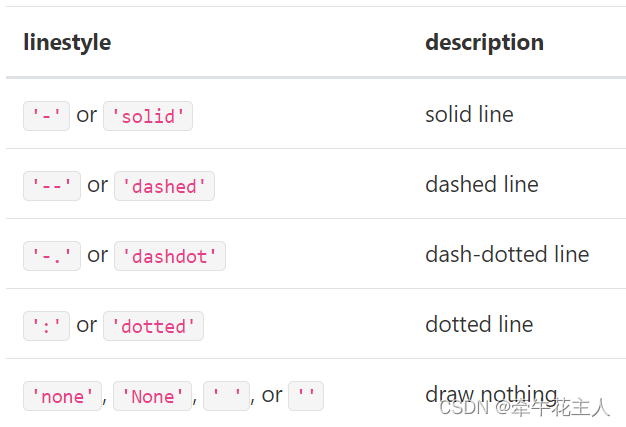This screenshot has width=626, height=427.
Task: Select the '--' code chip
Action: (51, 186)
